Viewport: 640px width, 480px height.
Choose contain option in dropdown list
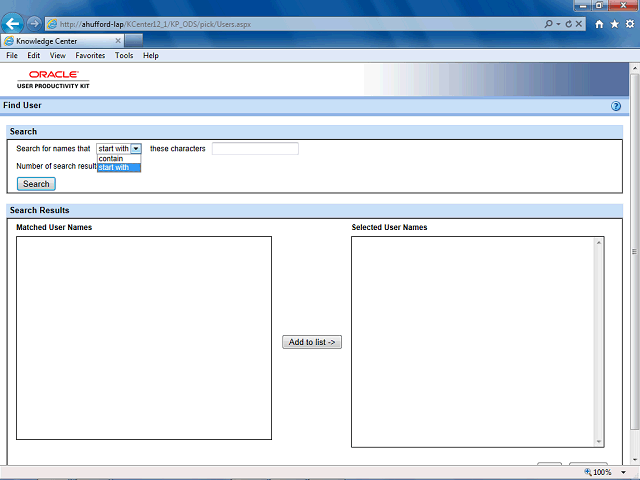point(119,158)
